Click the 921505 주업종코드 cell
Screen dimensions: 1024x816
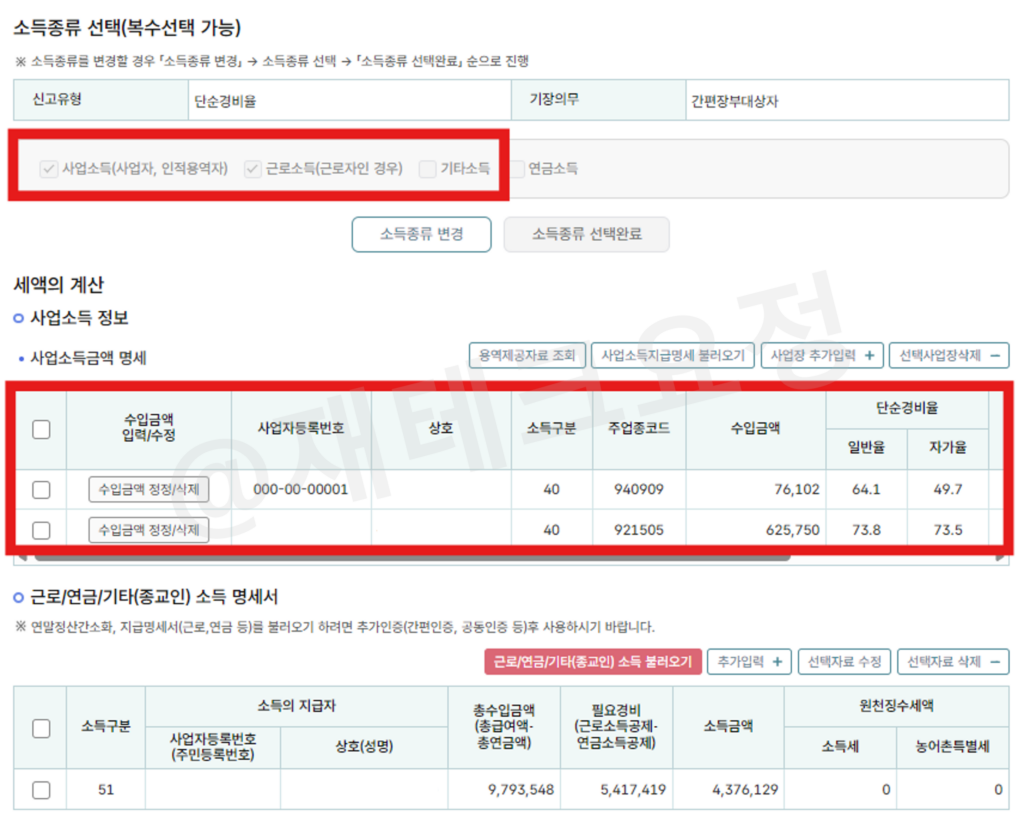[639, 530]
